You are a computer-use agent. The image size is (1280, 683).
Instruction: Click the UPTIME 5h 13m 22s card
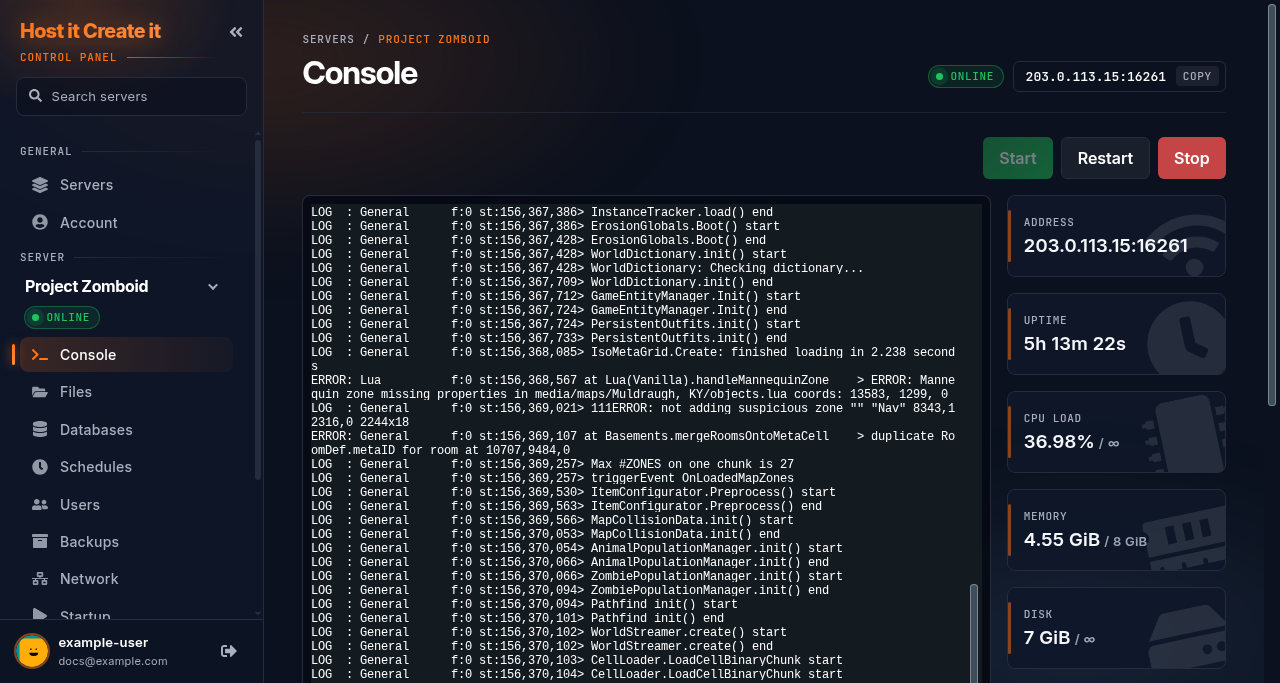(1116, 334)
